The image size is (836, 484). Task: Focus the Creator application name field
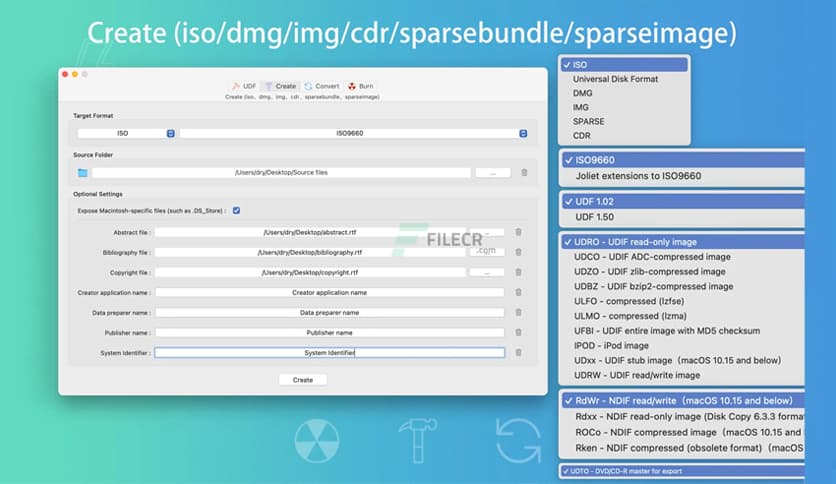(329, 293)
